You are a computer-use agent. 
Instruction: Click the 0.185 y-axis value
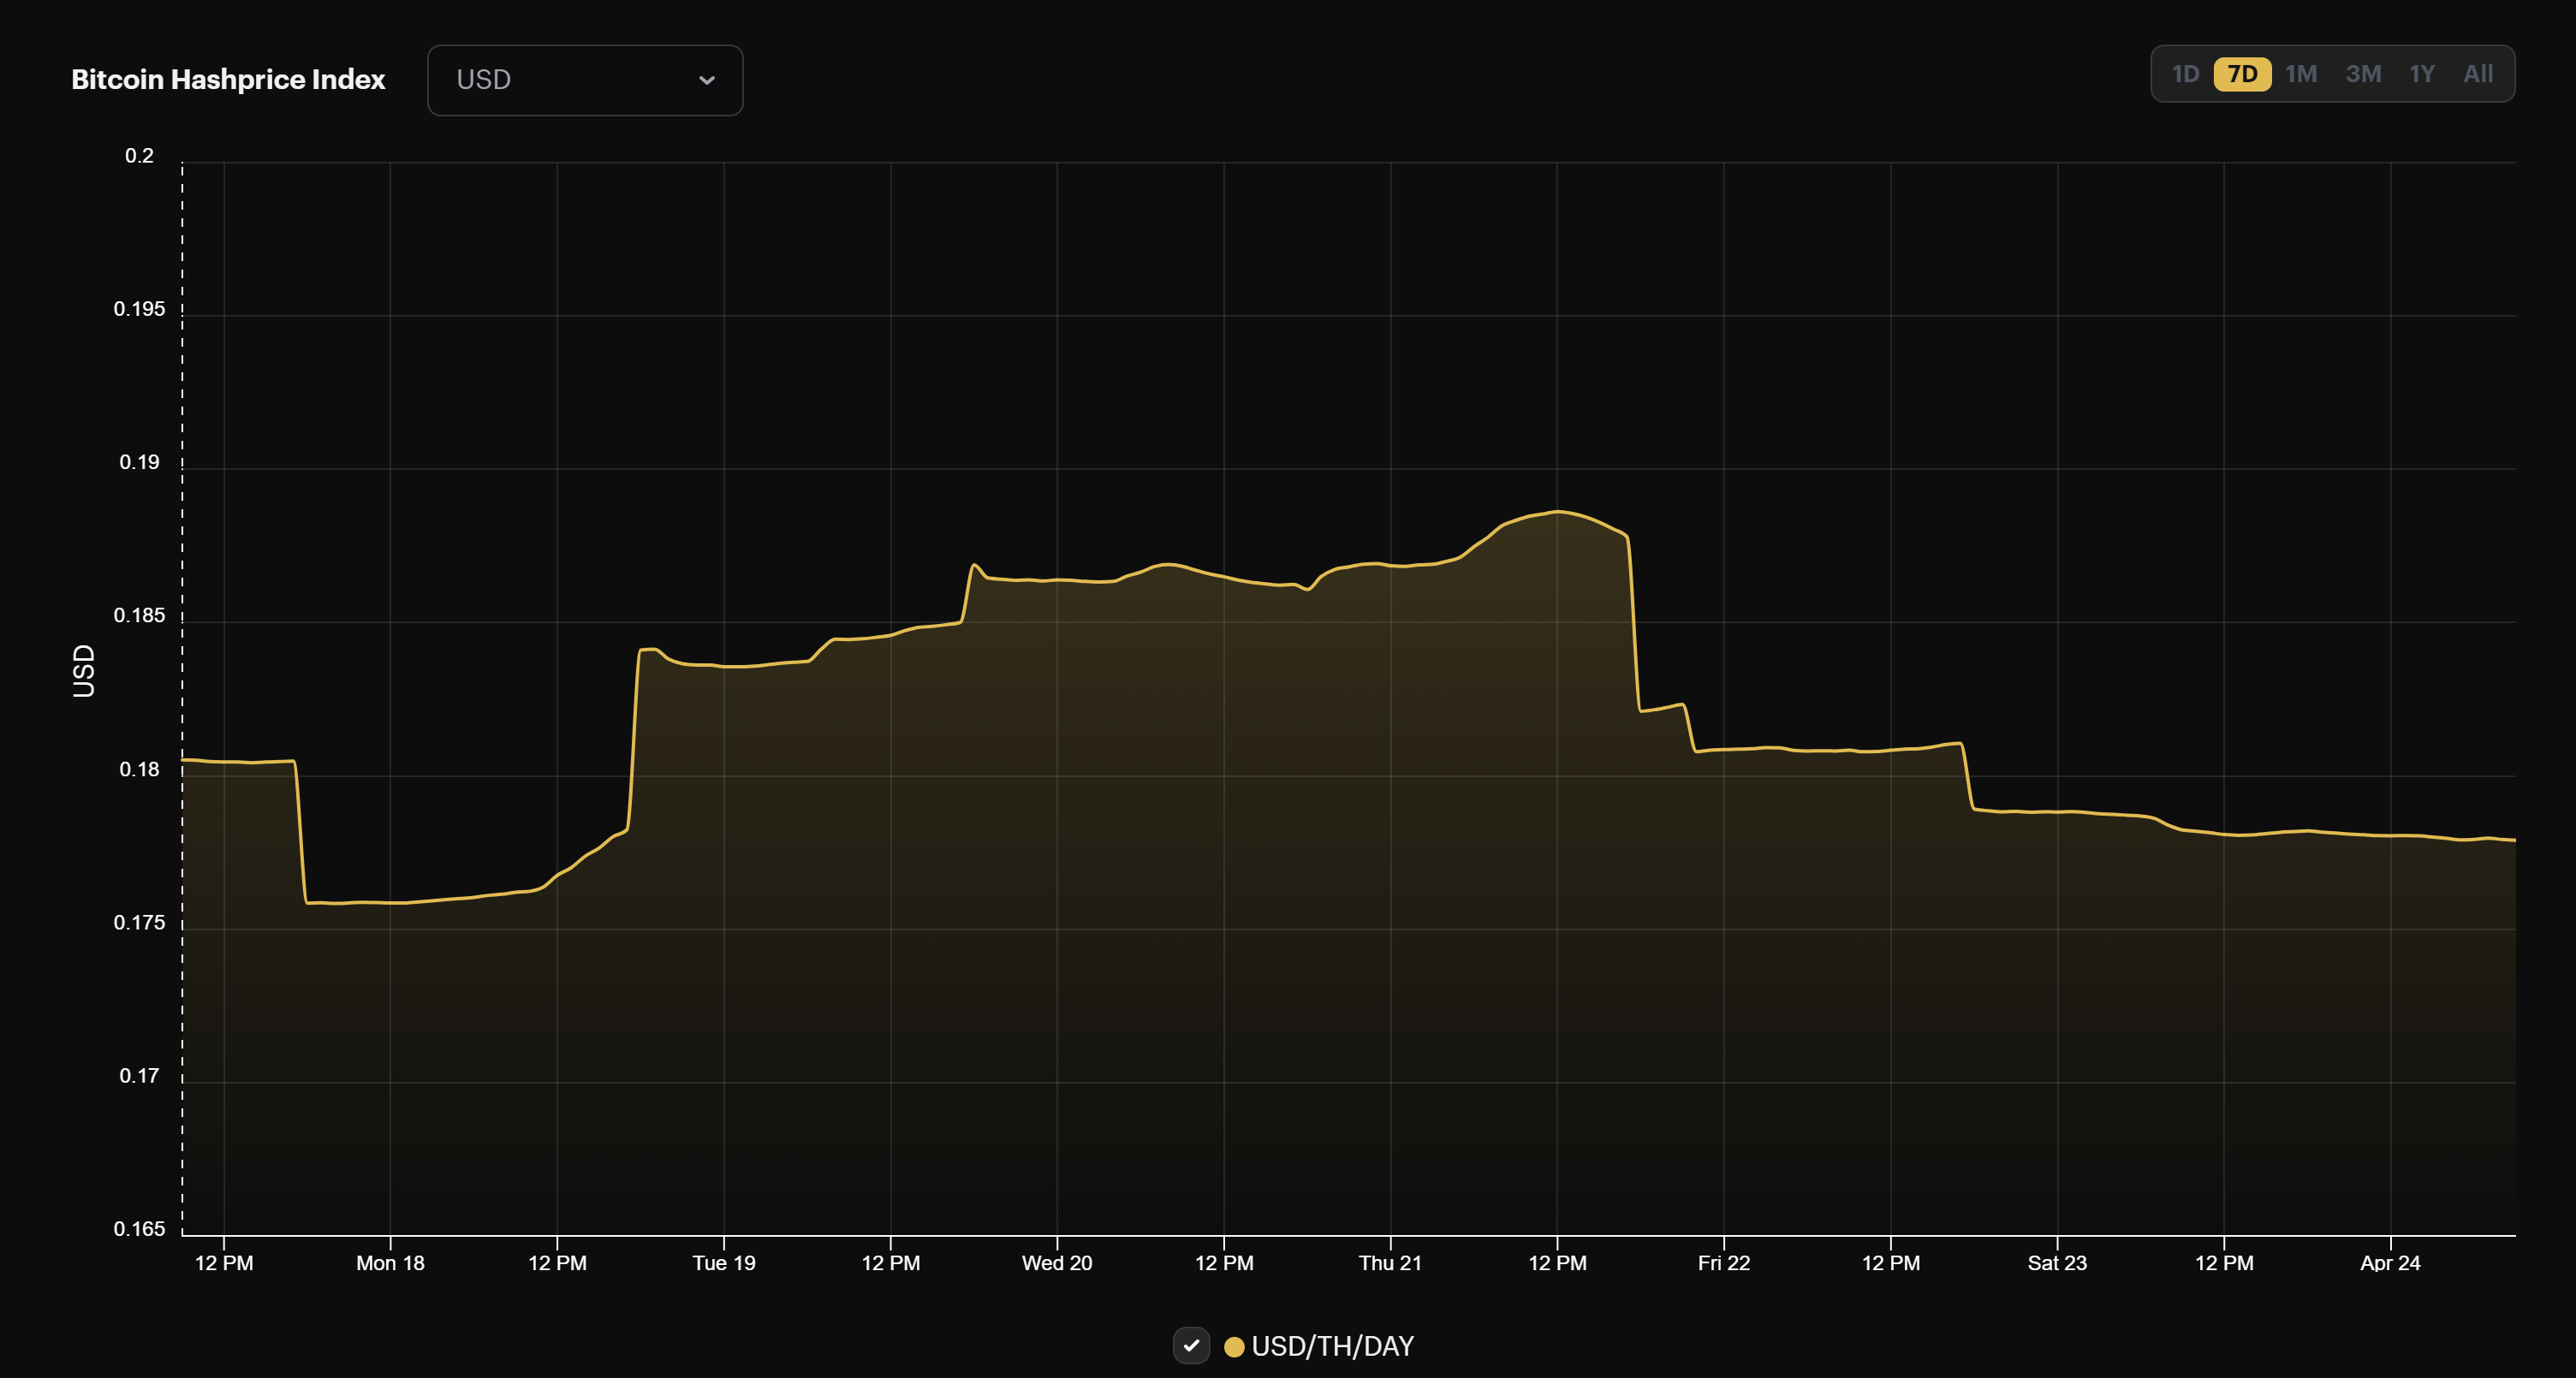139,616
